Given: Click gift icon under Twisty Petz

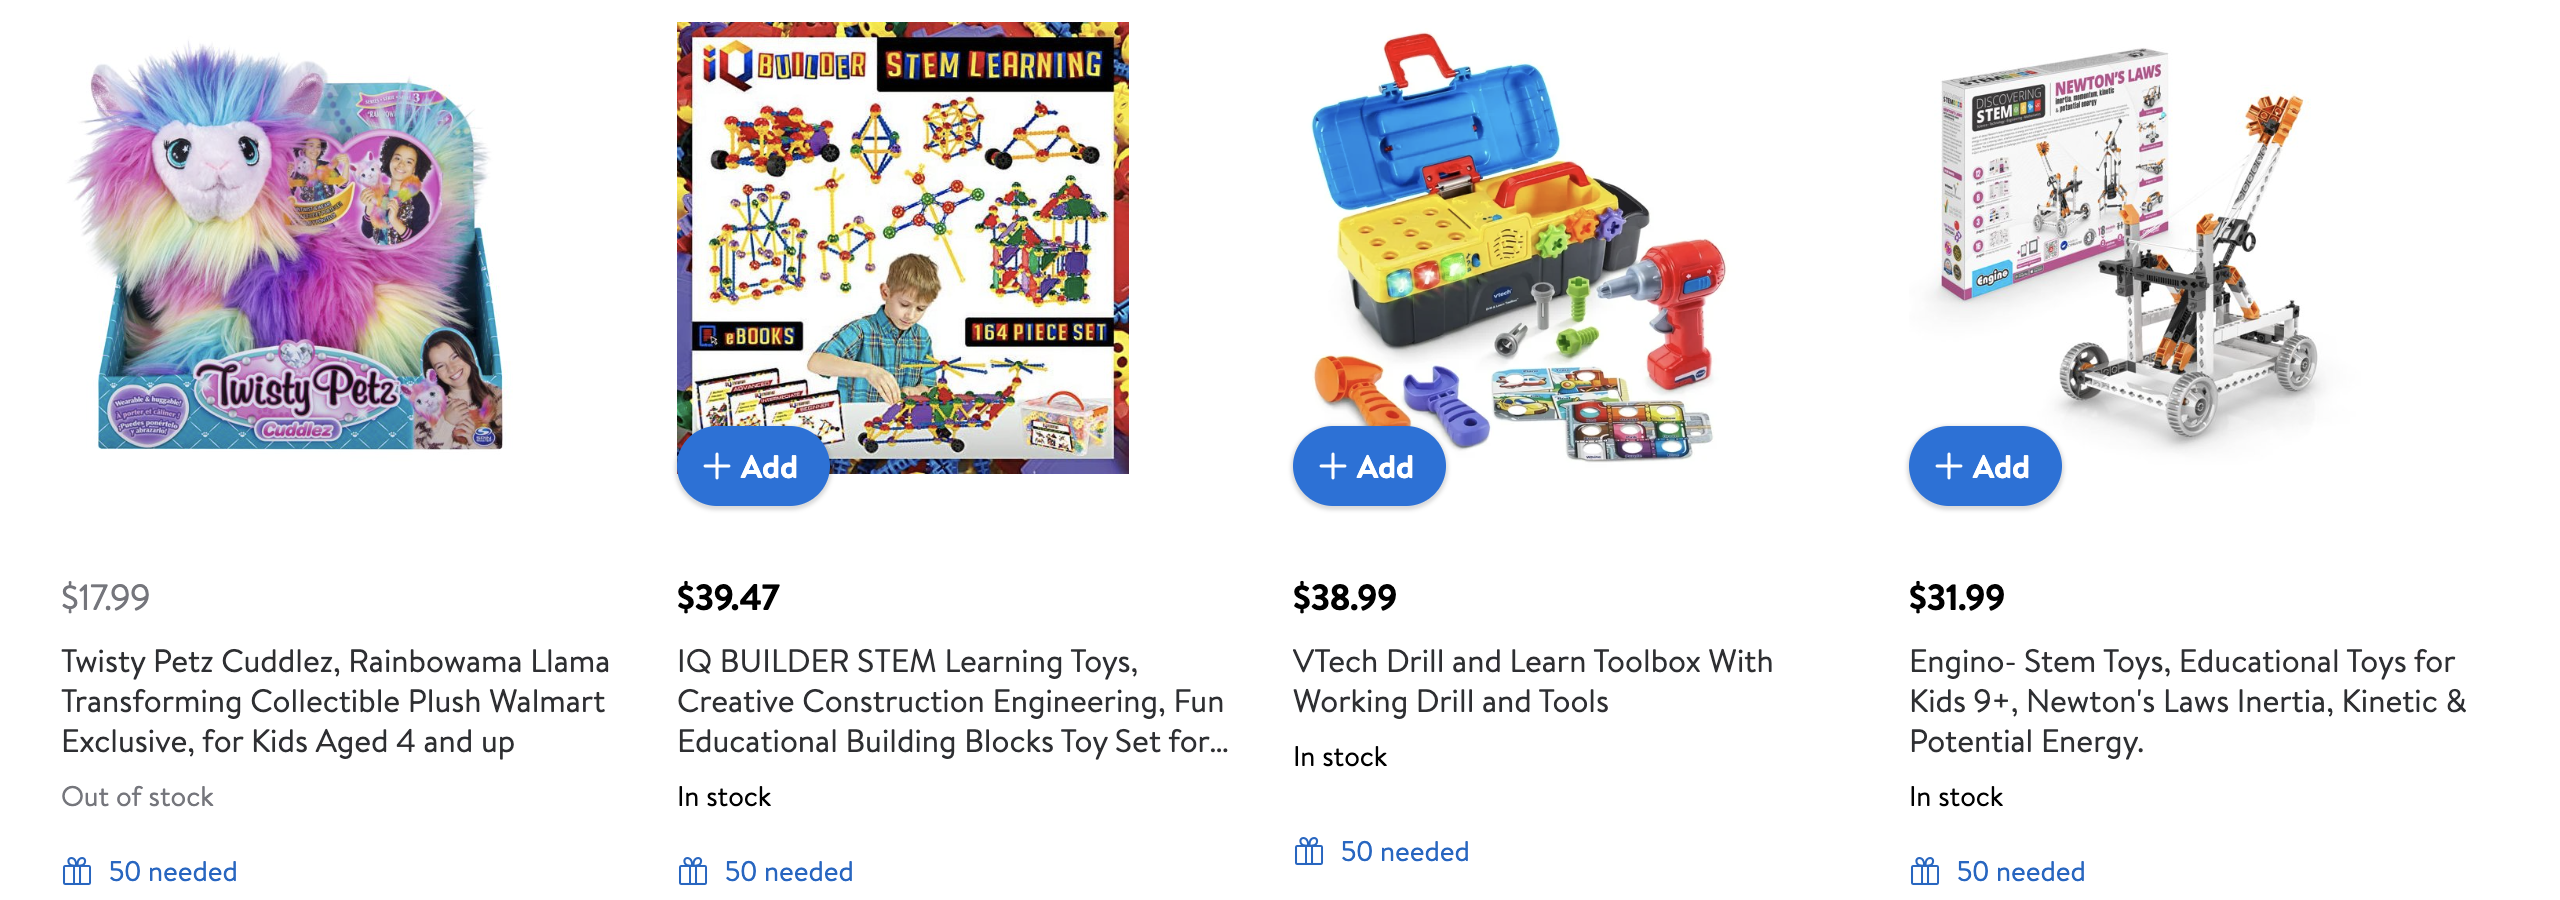Looking at the screenshot, I should tap(77, 871).
